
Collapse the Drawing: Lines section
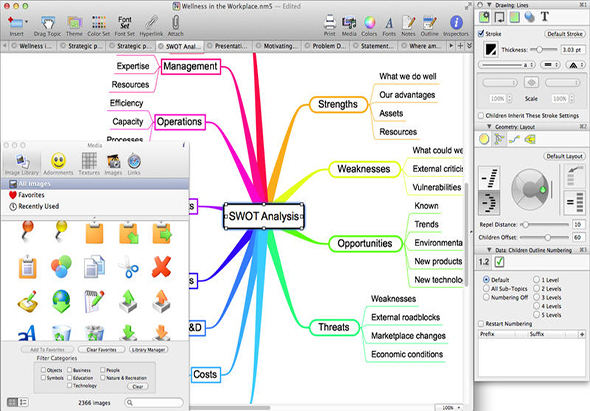point(489,5)
